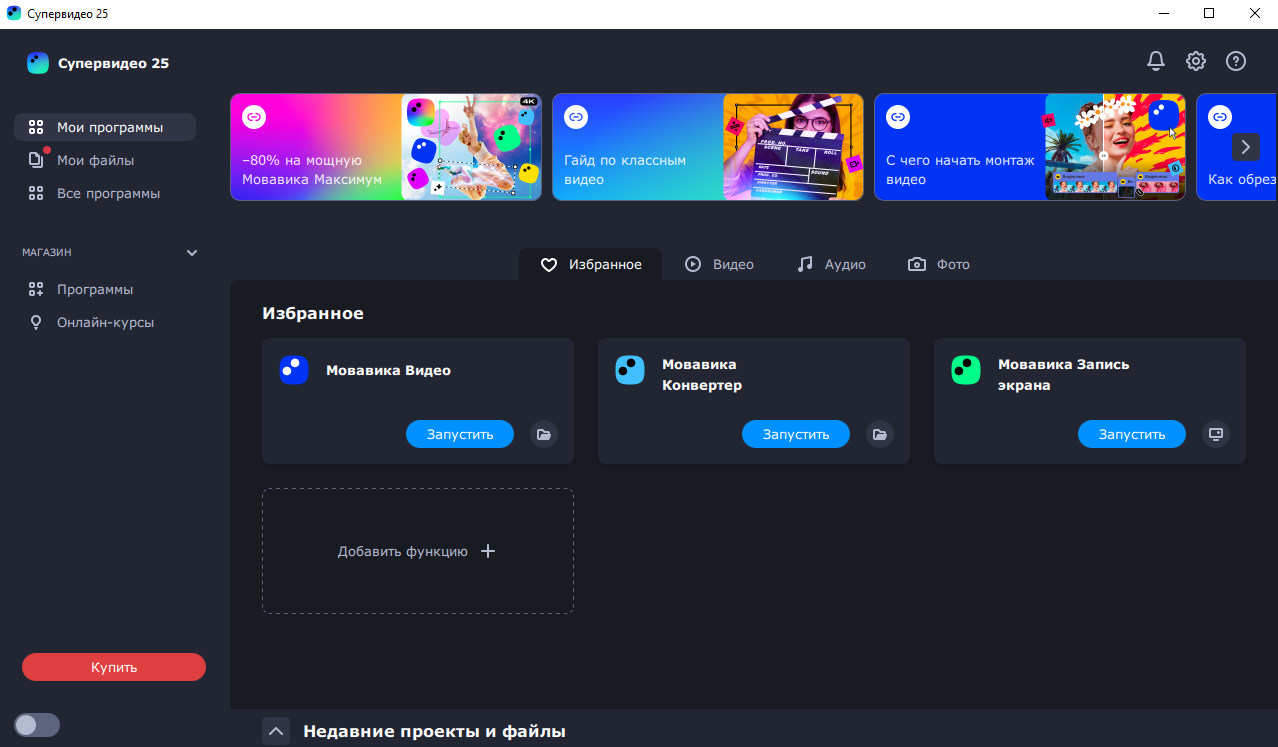Open the Фото tab
The width and height of the screenshot is (1278, 747).
pos(938,264)
